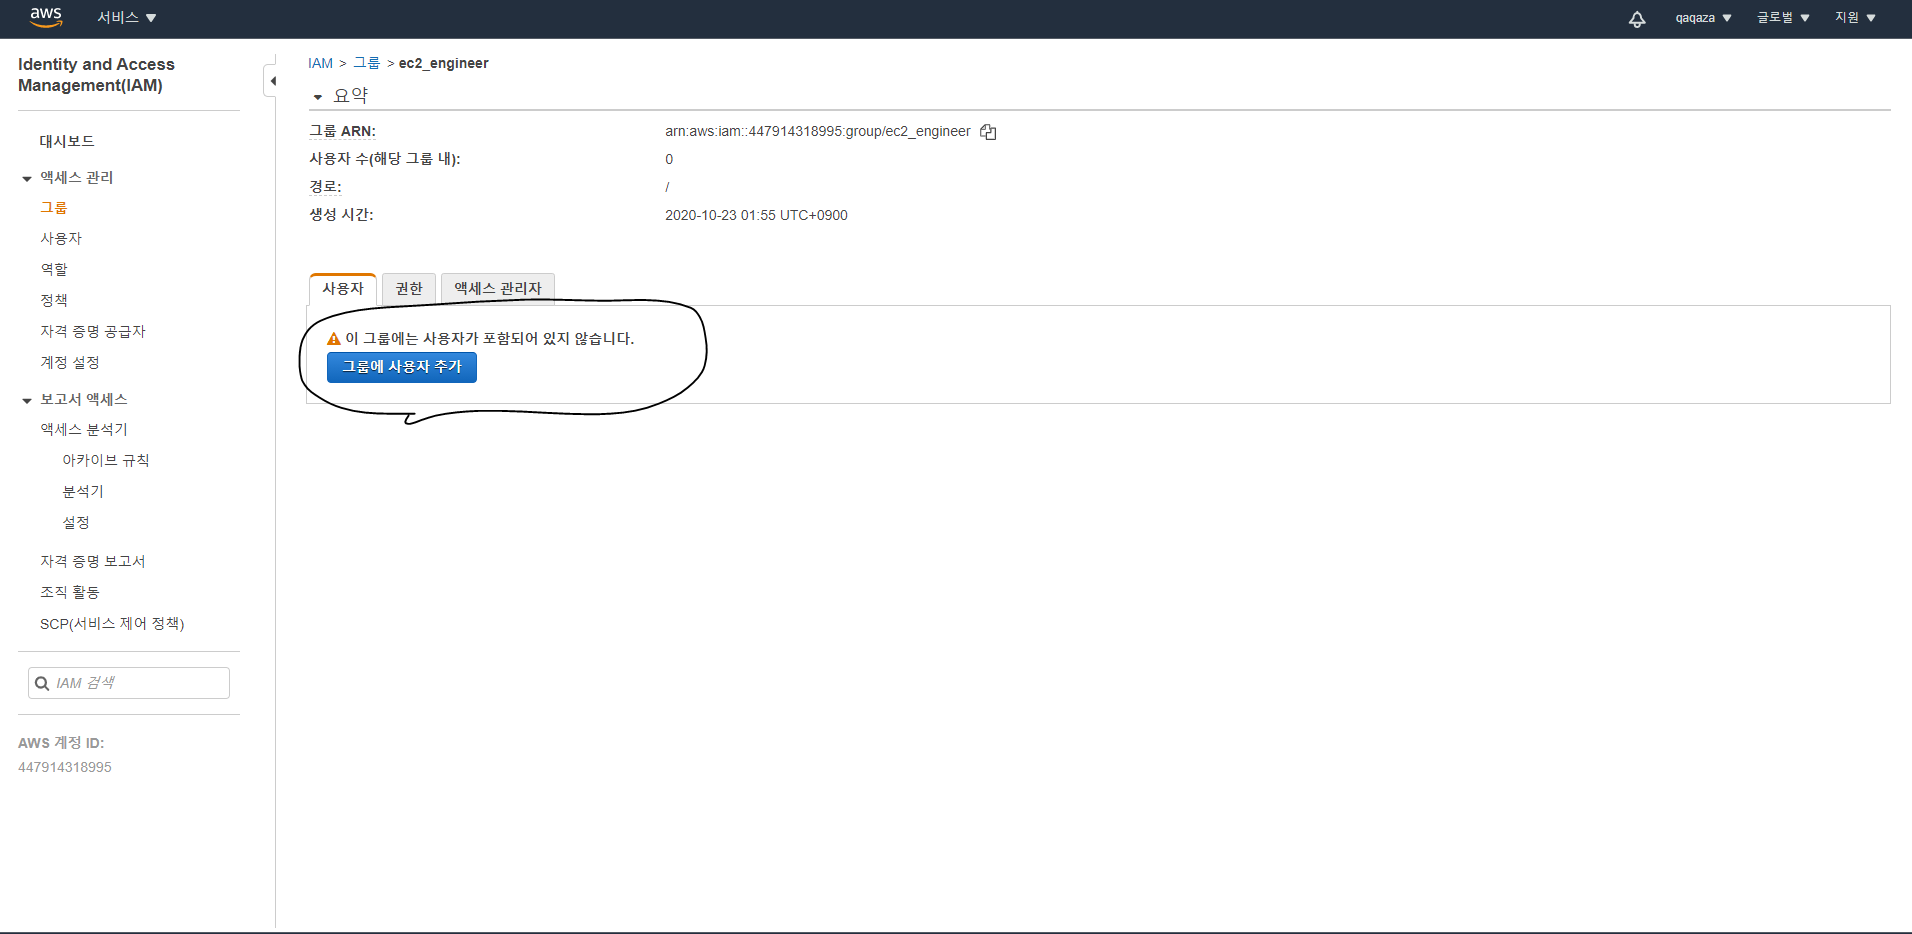Switch to the 액세스 관리자 tab
Viewport: 1912px width, 934px height.
pos(497,289)
